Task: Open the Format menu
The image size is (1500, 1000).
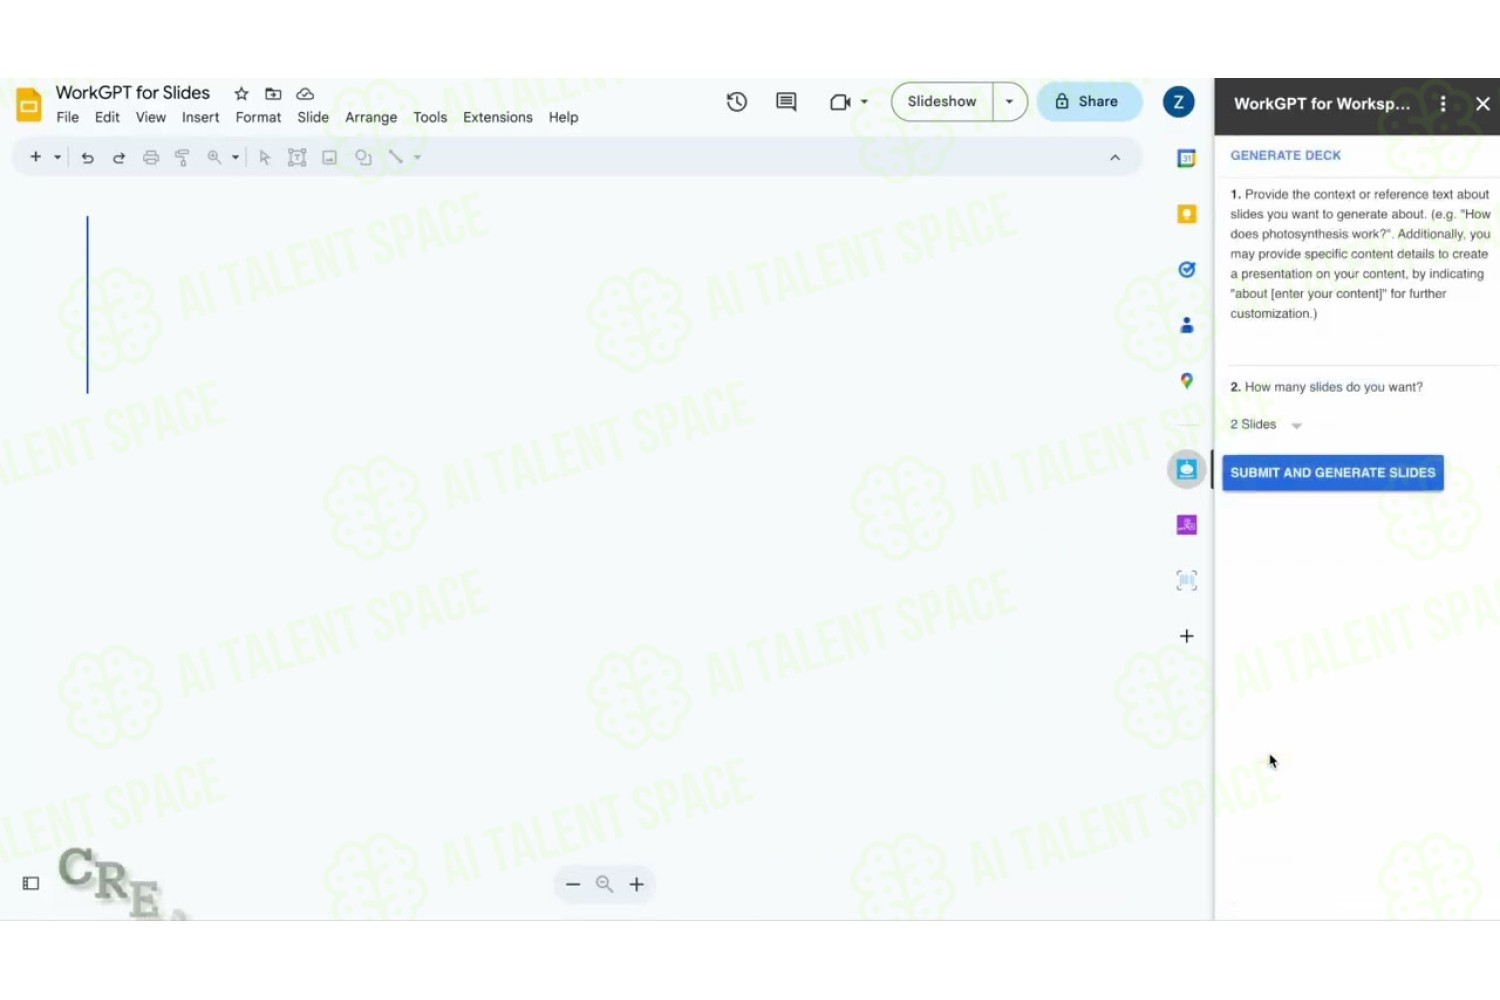Action: coord(258,117)
